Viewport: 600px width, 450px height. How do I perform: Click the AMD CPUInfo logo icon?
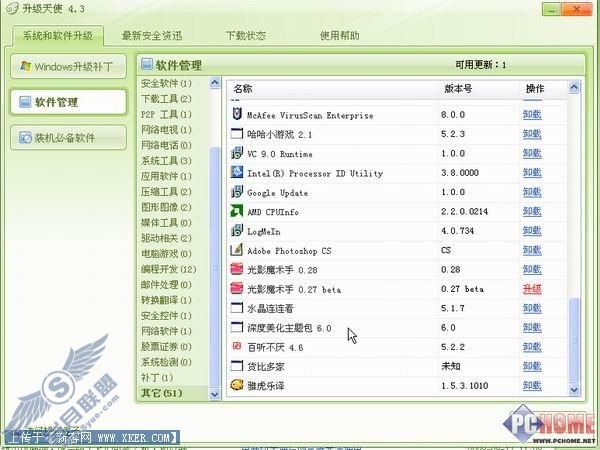click(237, 211)
